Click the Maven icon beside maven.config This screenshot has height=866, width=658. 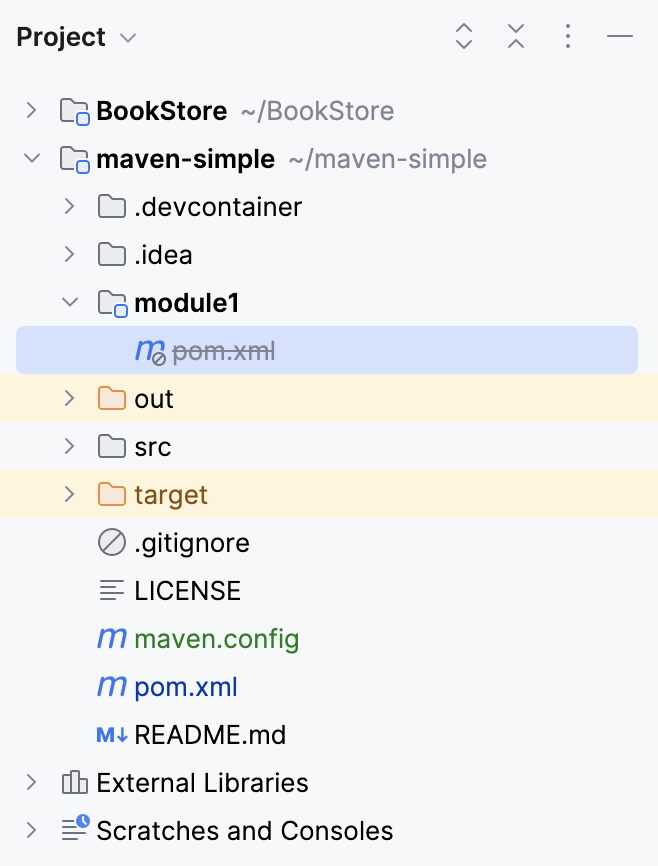(111, 638)
